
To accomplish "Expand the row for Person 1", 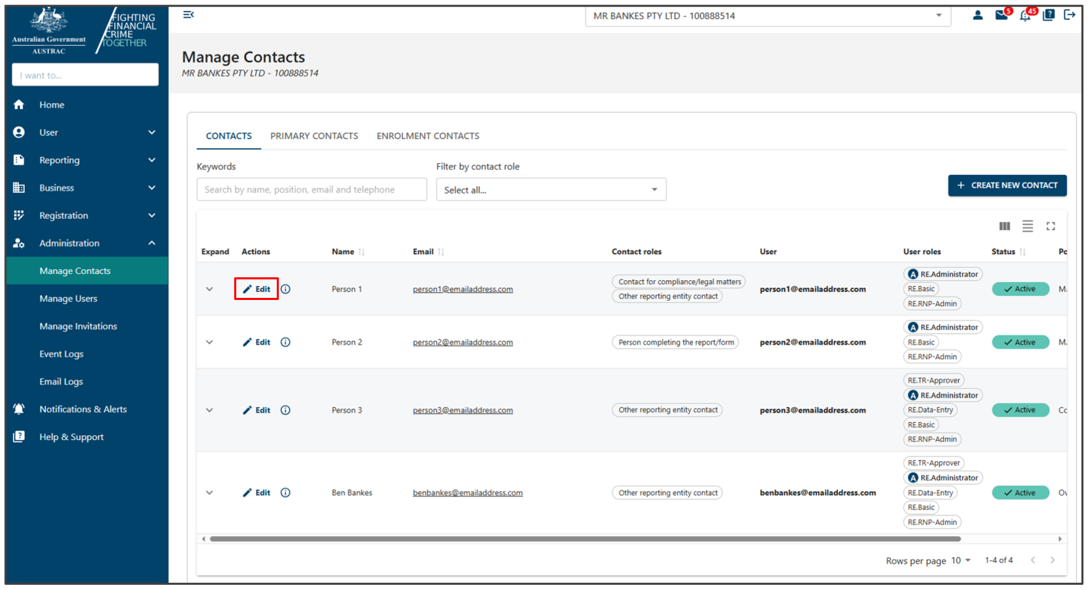I will (x=210, y=288).
